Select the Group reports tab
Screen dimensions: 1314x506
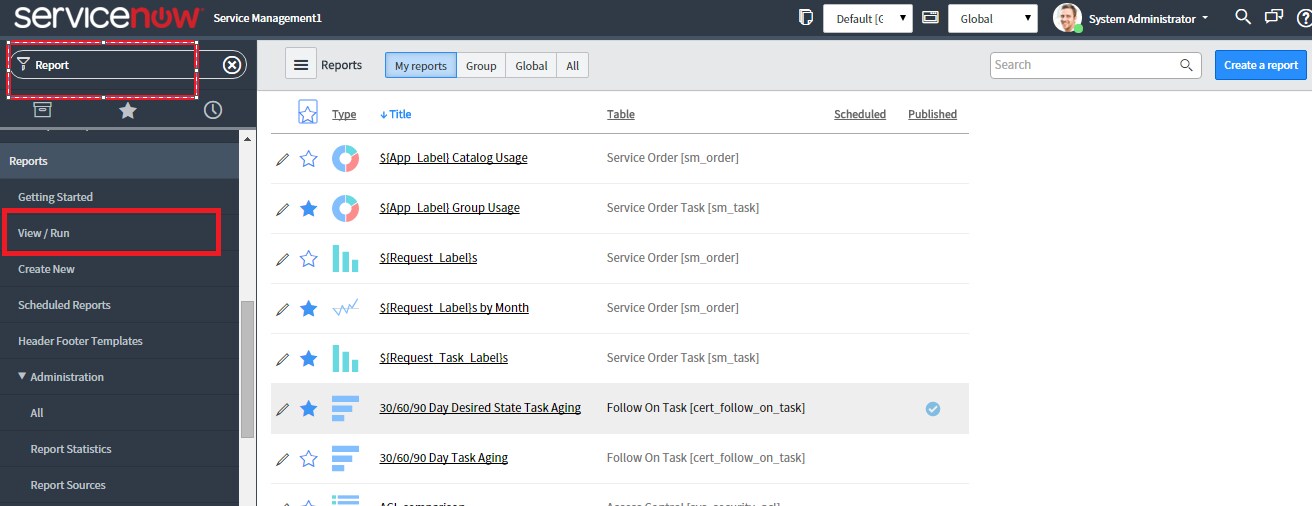[481, 65]
